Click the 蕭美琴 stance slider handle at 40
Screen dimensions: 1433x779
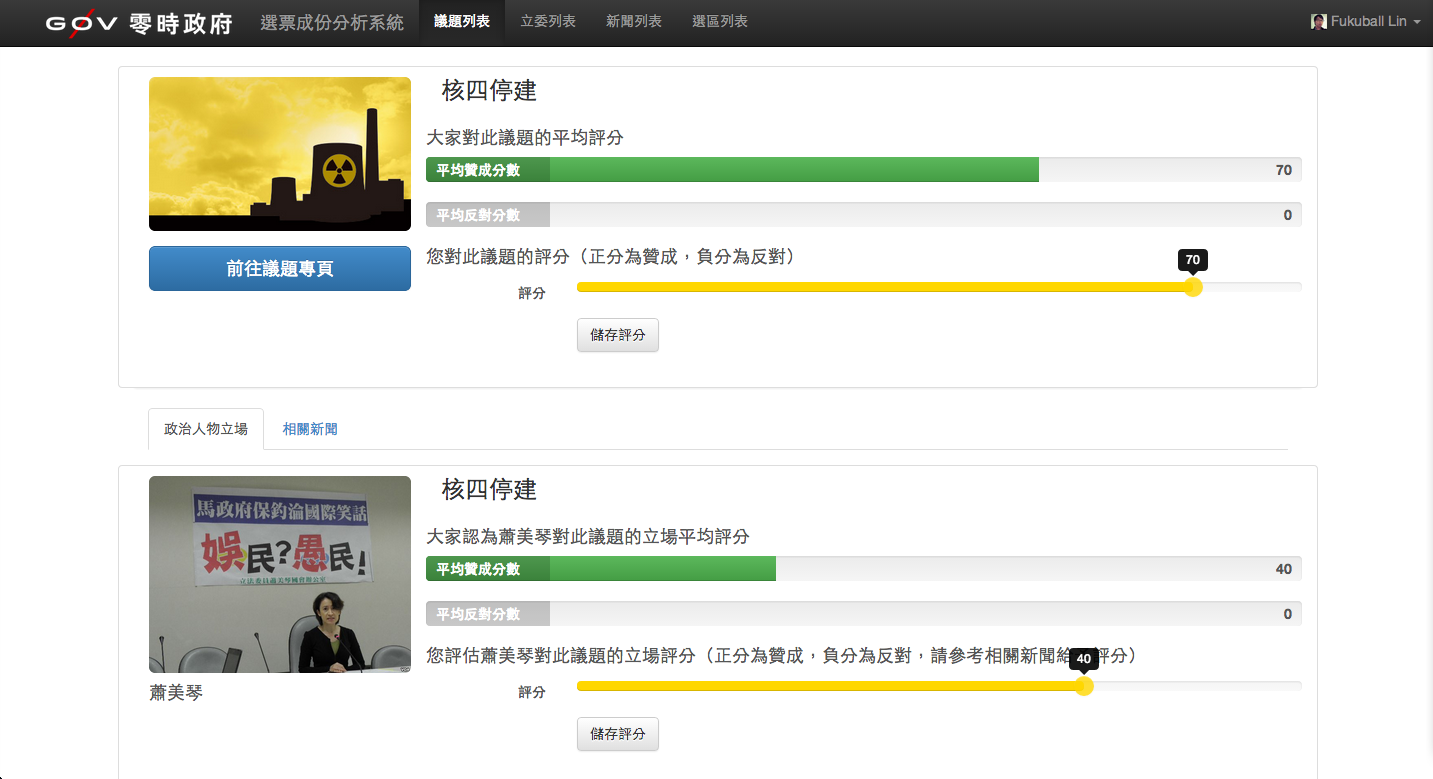[1084, 686]
